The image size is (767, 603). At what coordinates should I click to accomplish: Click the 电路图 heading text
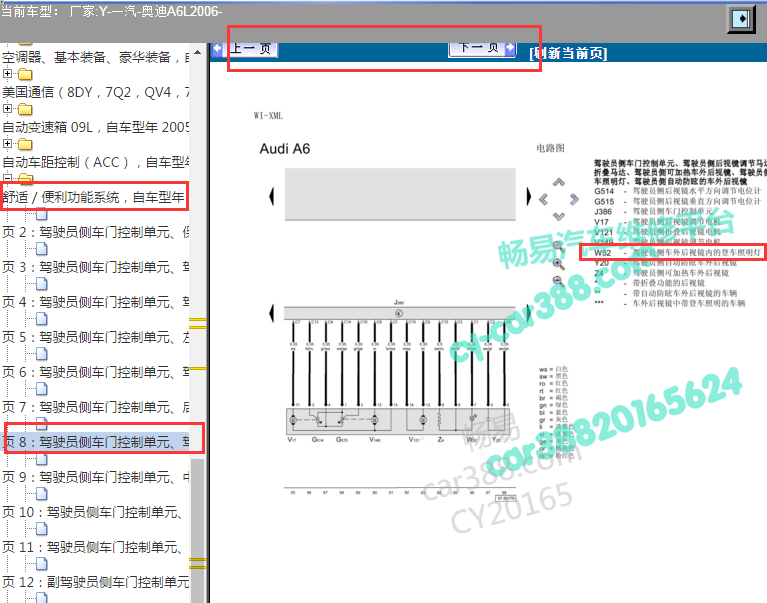pos(550,148)
